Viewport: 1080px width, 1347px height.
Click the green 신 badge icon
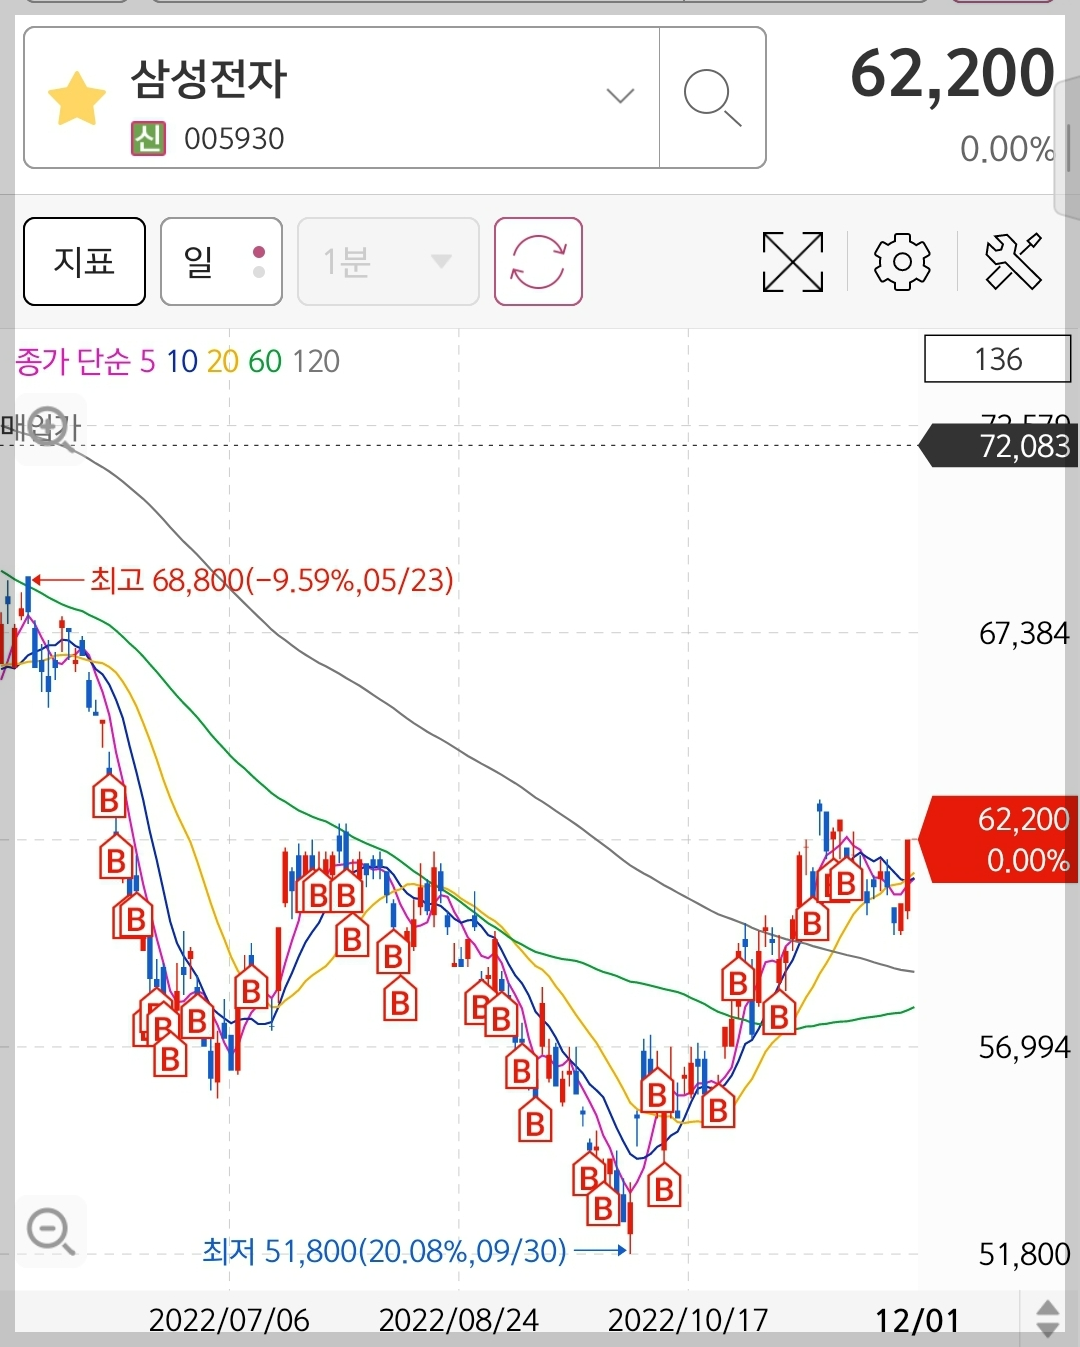(148, 138)
